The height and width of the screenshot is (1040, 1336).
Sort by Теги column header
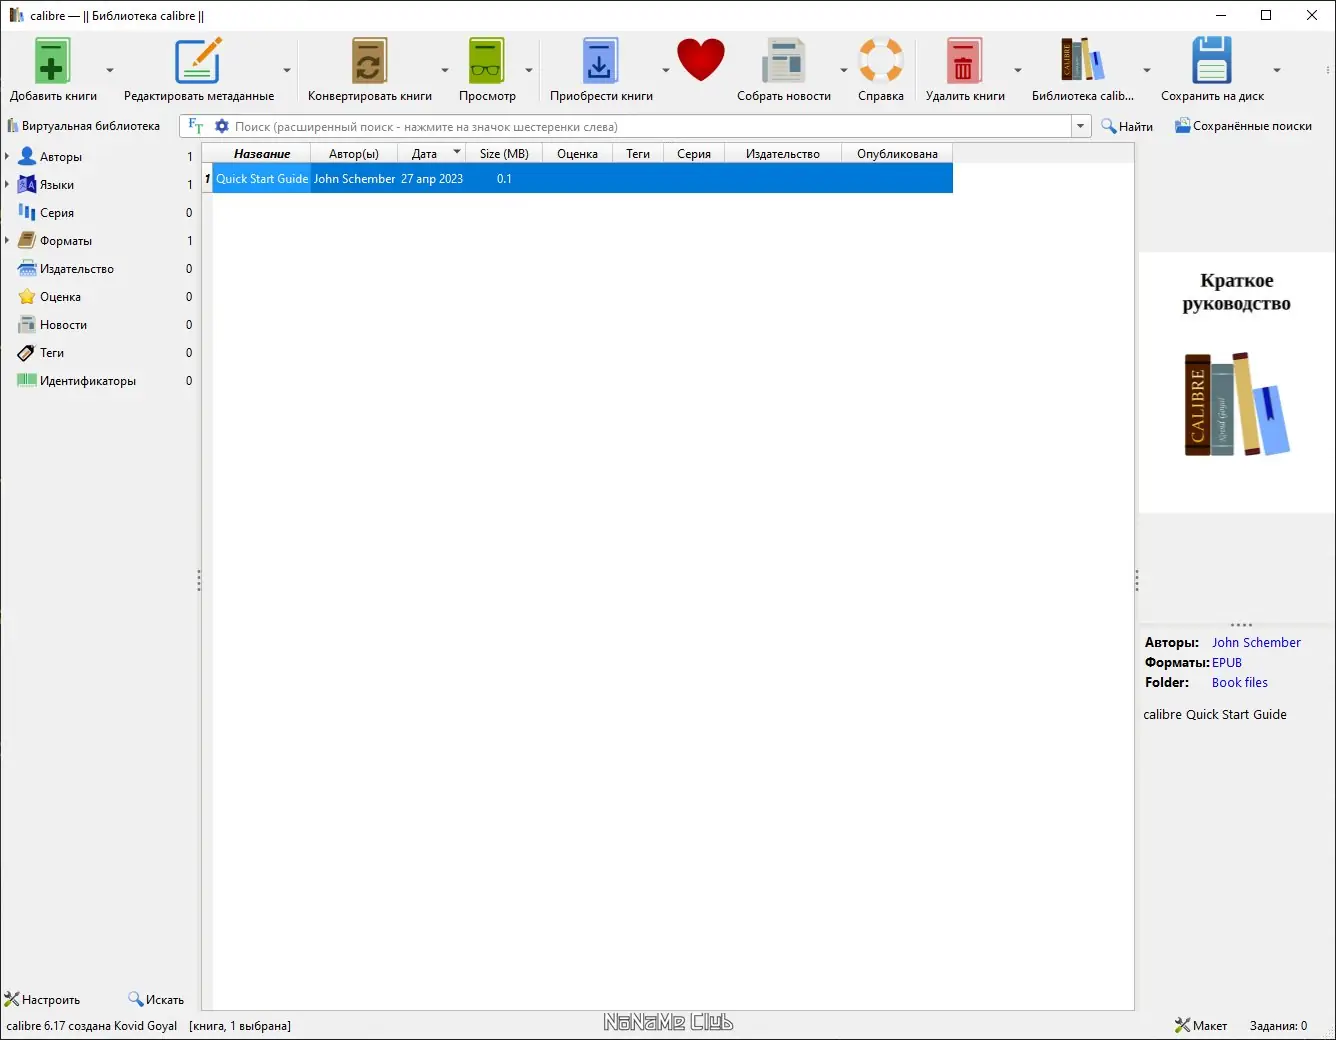click(x=638, y=153)
